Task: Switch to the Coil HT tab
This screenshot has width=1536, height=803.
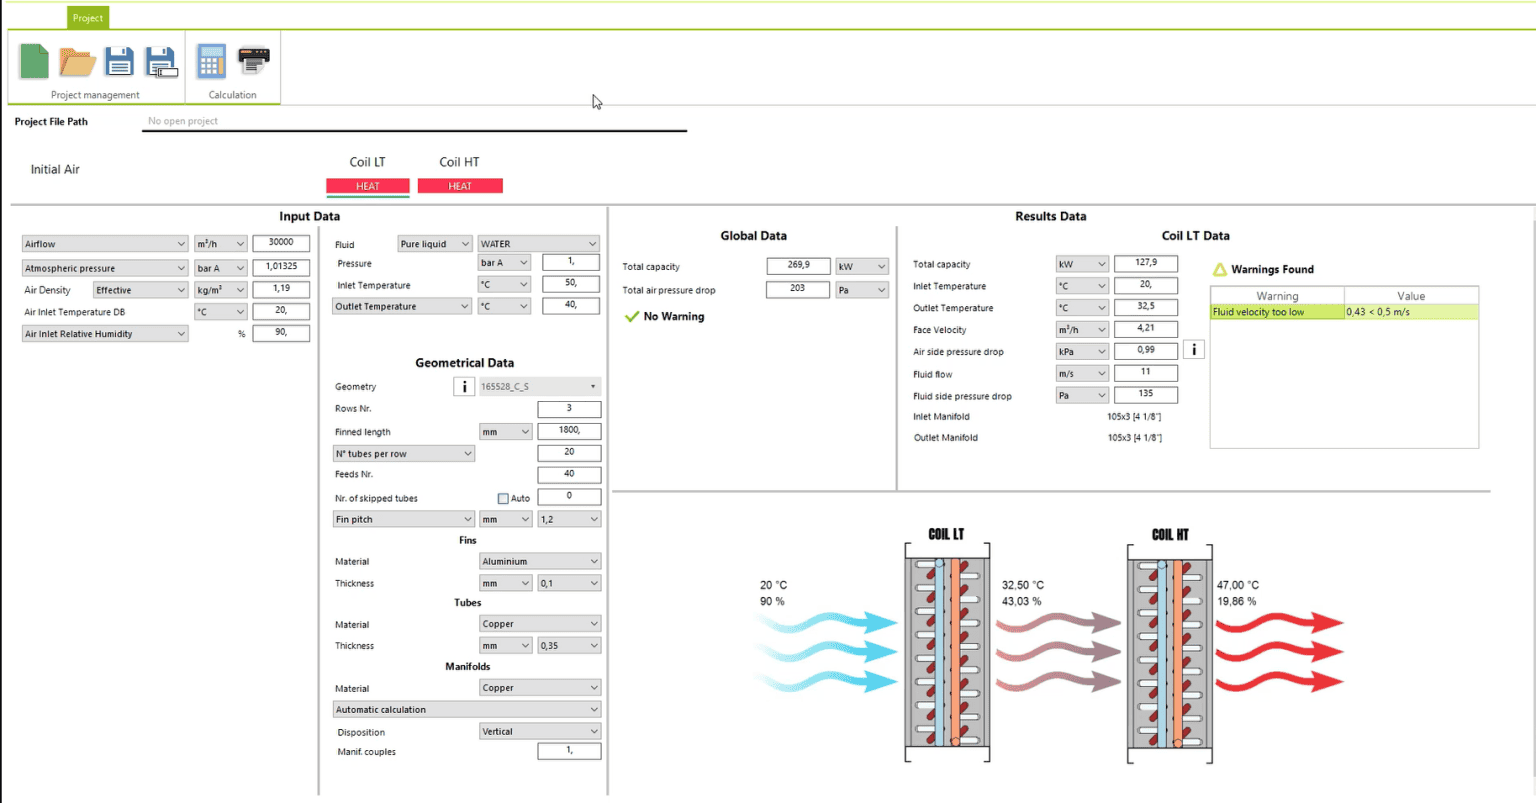Action: pos(459,162)
